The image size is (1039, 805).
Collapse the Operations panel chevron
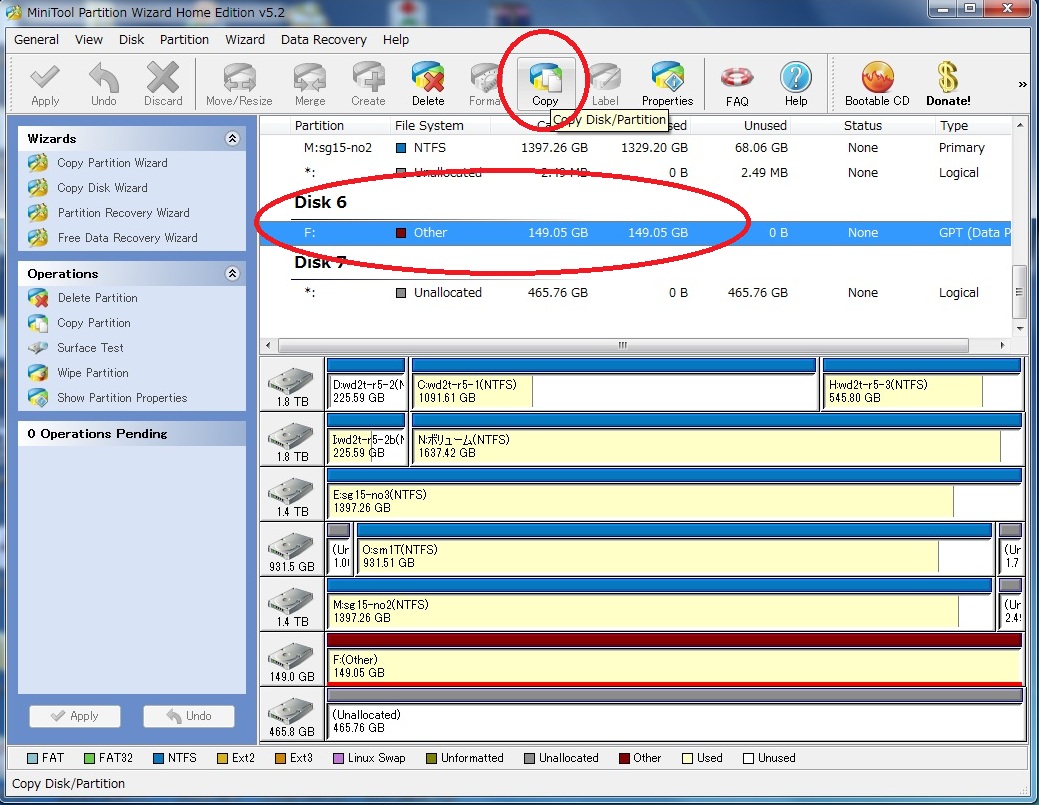(x=232, y=274)
